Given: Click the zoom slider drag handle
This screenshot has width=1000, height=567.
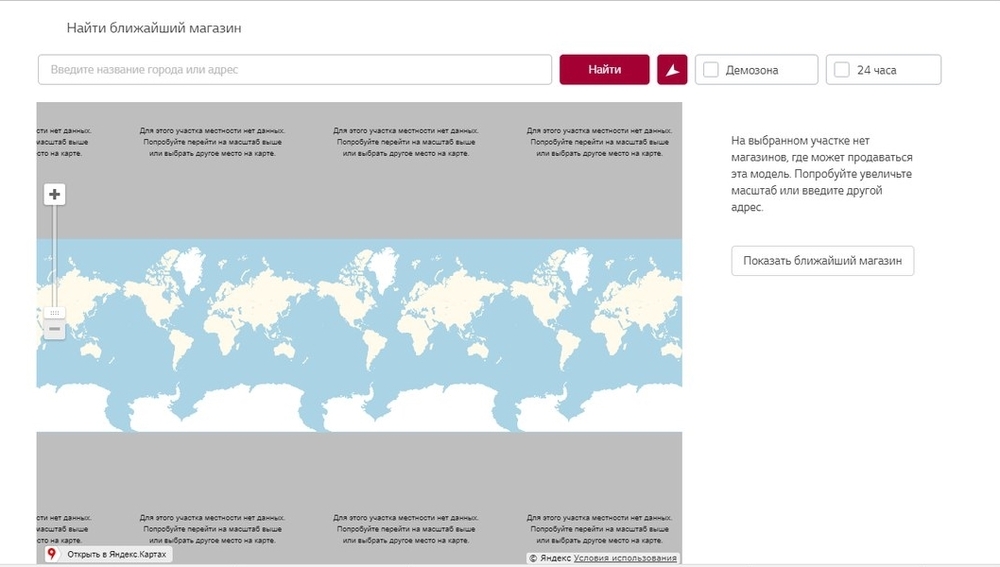Looking at the screenshot, I should coord(55,313).
